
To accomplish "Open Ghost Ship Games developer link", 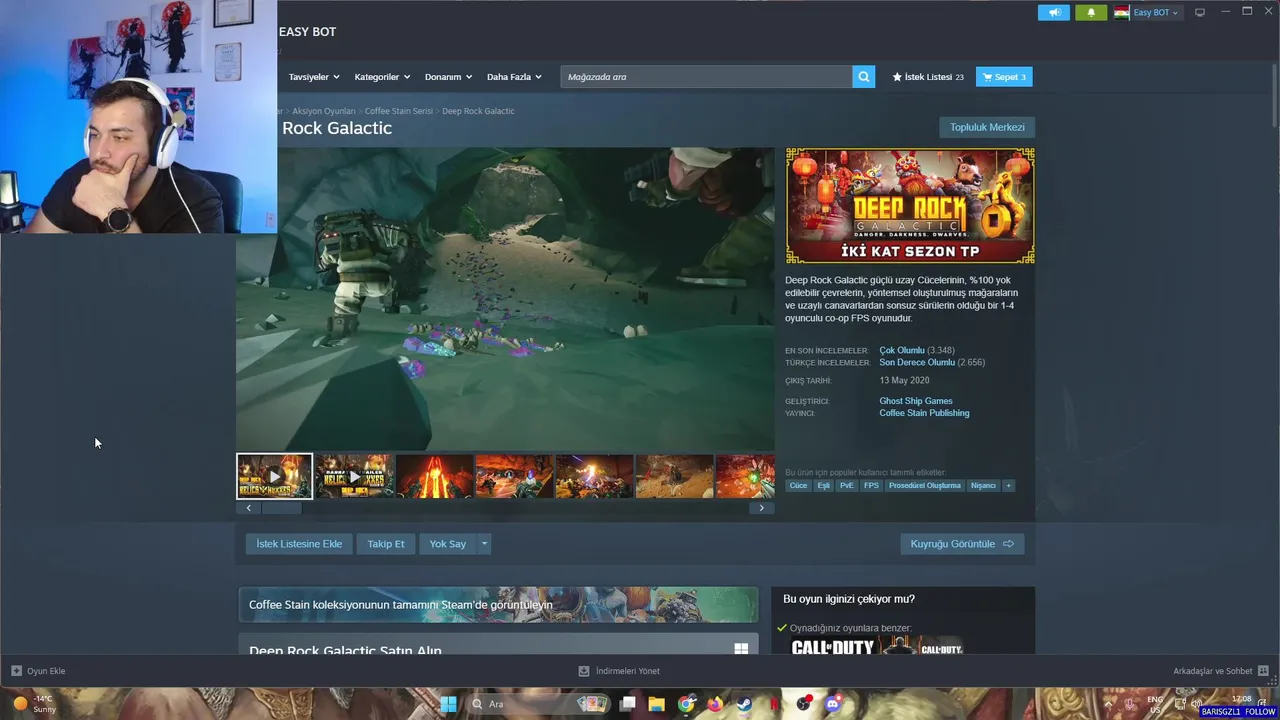I will point(916,401).
